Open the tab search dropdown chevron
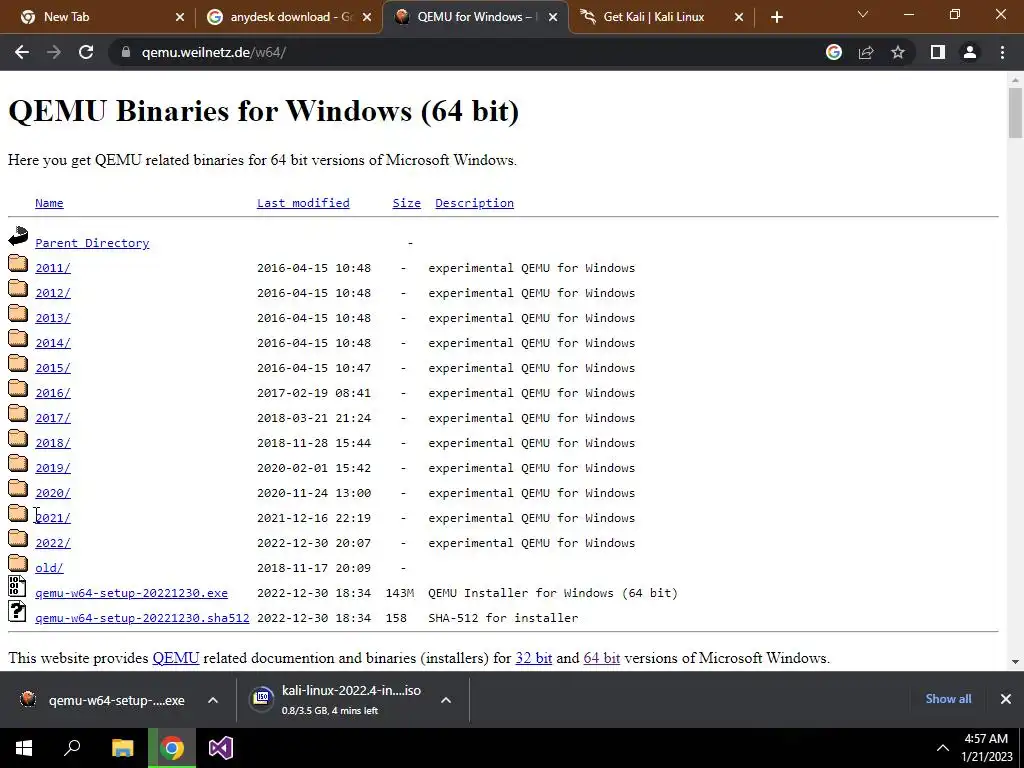1024x768 pixels. coord(863,14)
